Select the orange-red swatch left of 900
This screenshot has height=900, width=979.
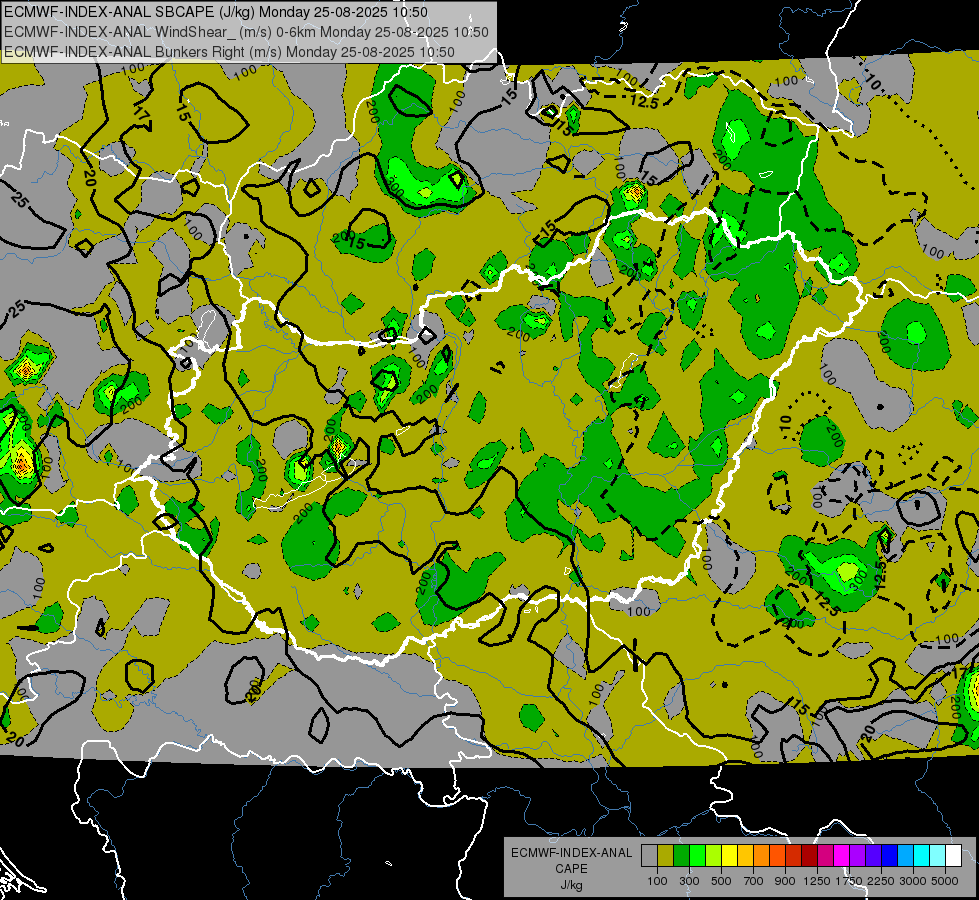click(x=777, y=856)
